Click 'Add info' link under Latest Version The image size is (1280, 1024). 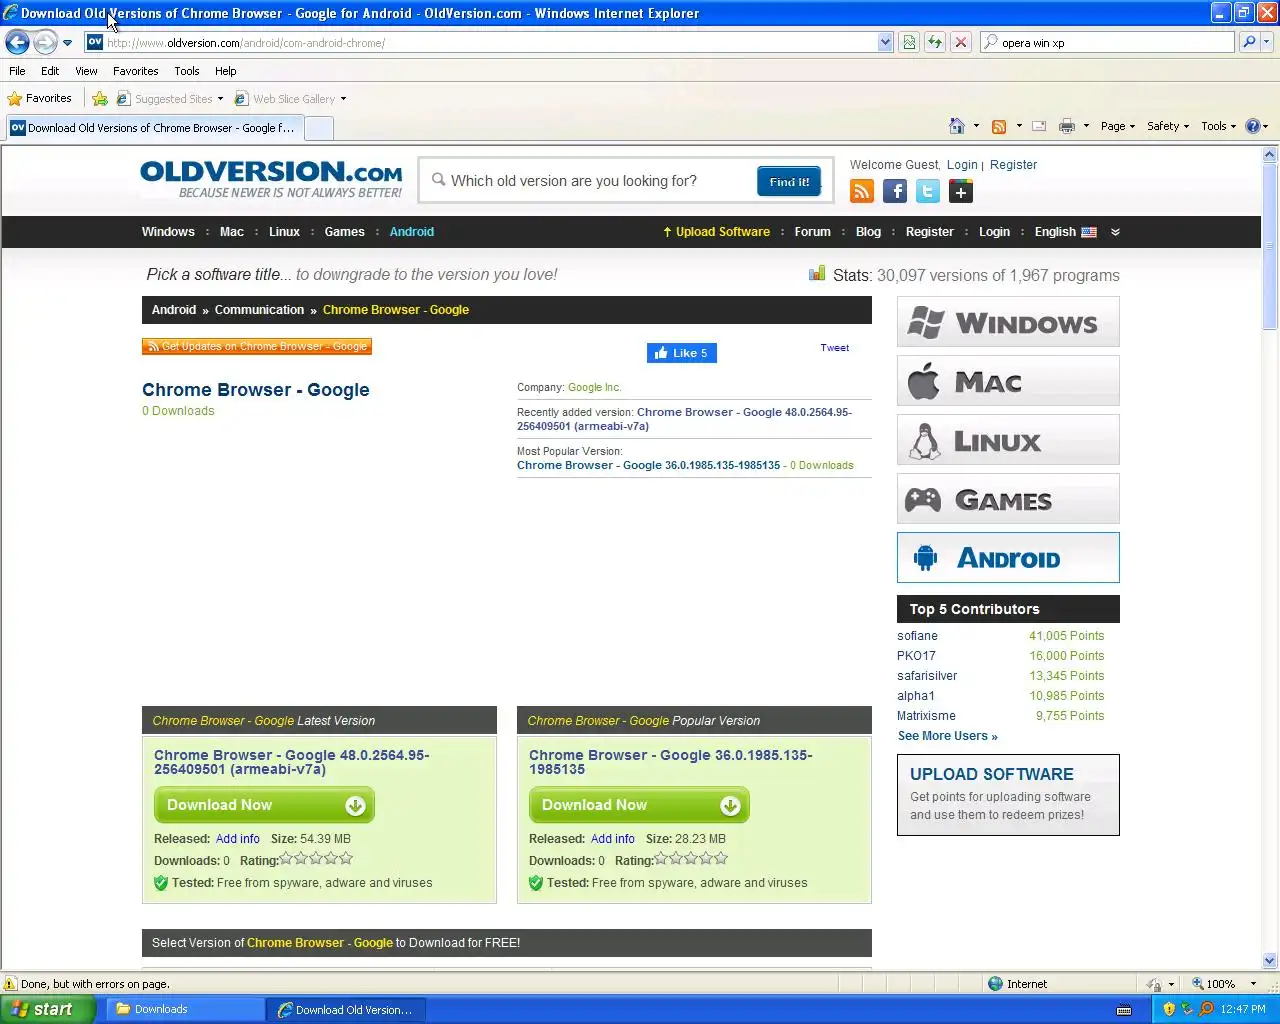point(237,839)
